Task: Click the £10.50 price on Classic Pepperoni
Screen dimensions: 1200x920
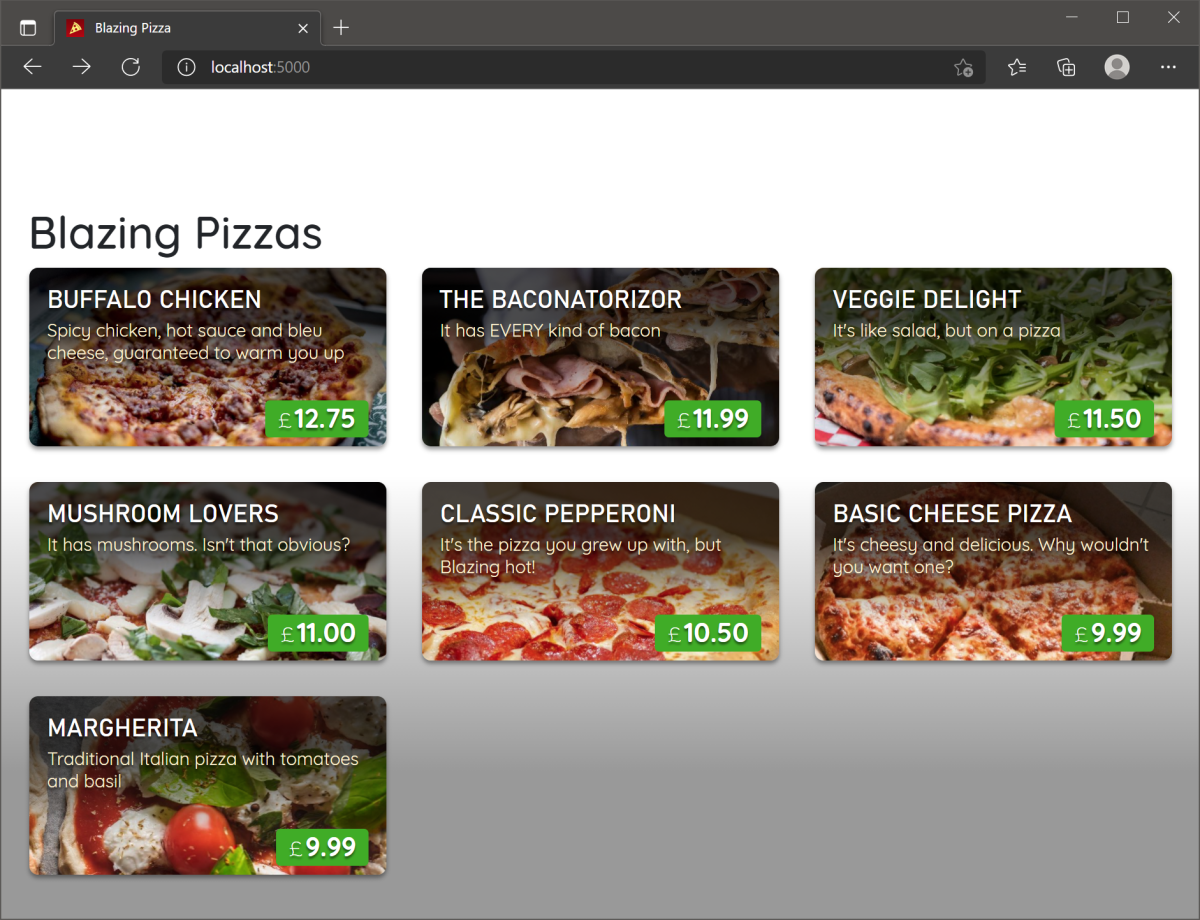Action: [709, 633]
